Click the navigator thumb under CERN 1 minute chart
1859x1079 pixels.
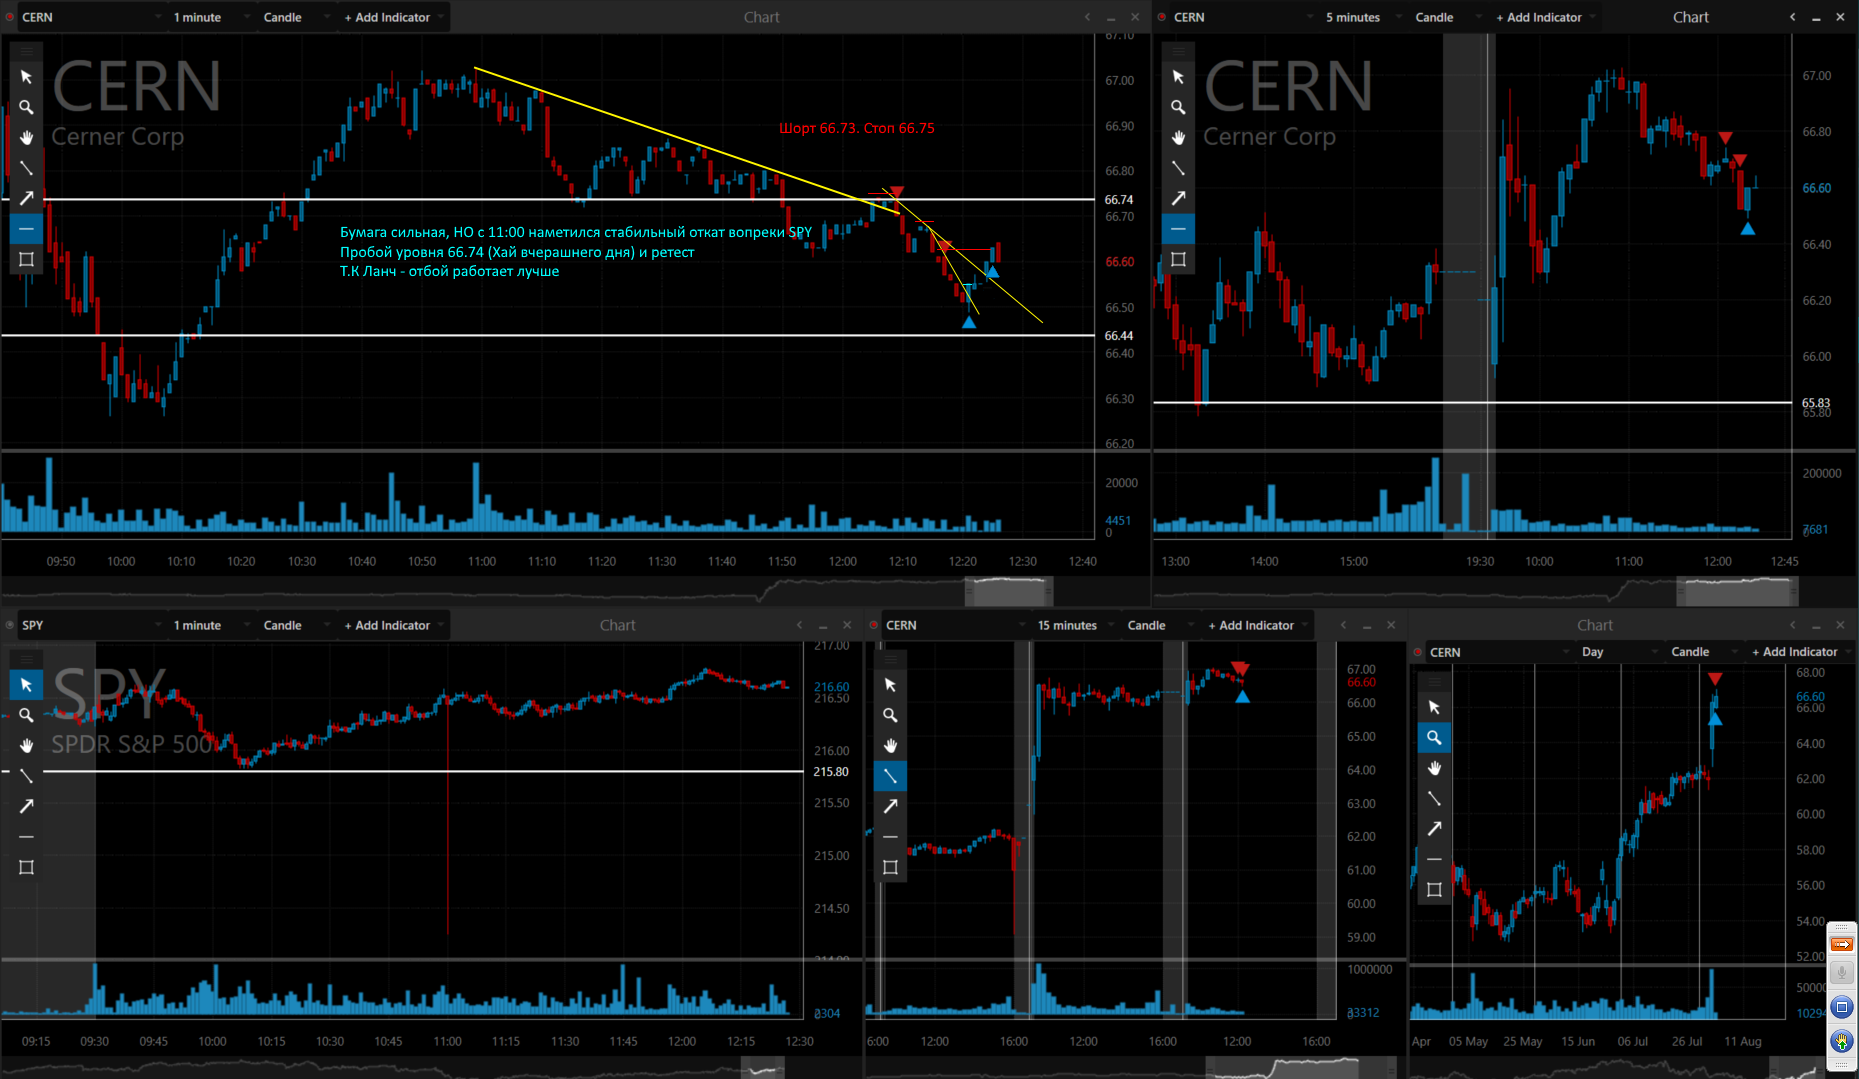(1009, 590)
